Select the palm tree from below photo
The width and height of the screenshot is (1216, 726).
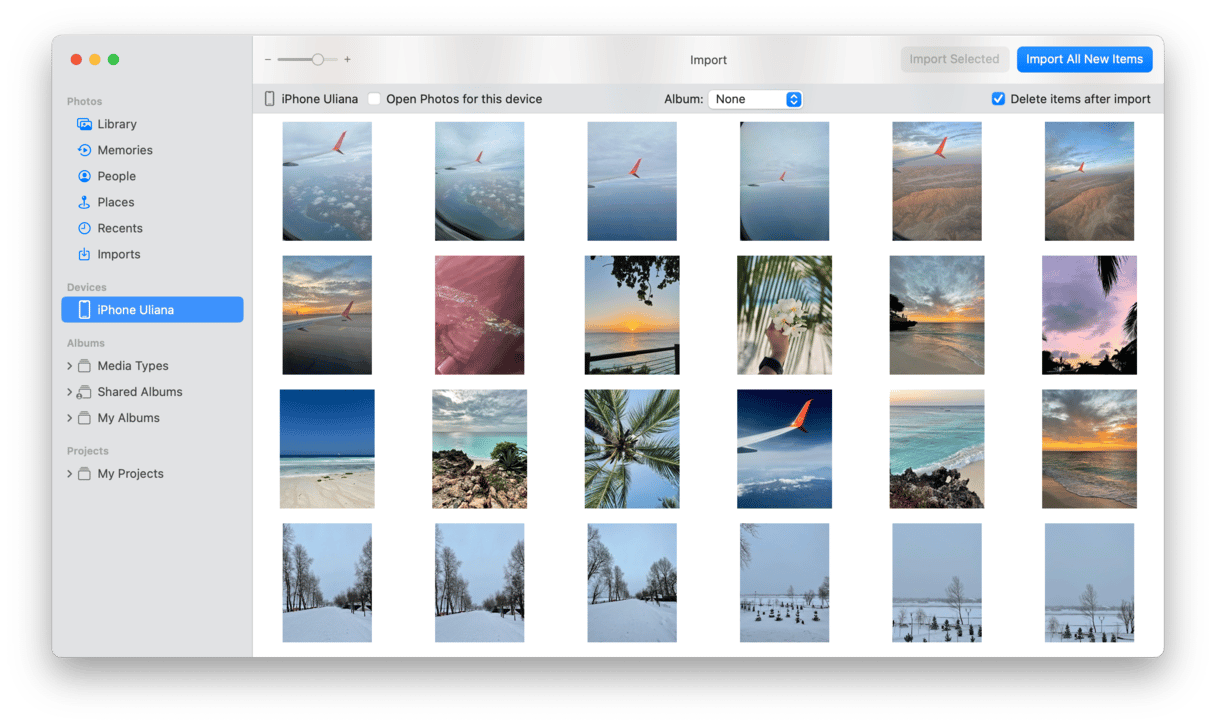coord(632,449)
